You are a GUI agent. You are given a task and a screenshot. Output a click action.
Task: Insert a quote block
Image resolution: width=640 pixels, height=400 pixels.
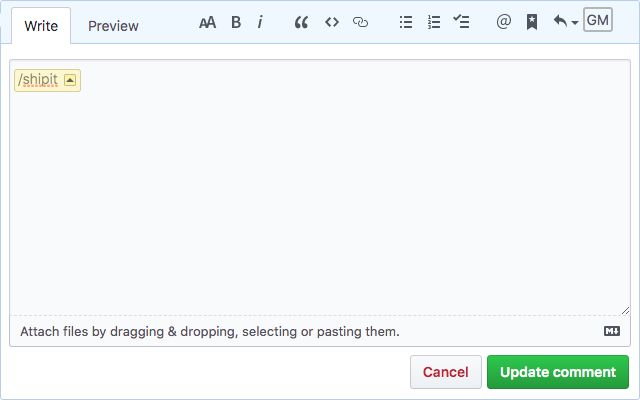[x=301, y=22]
